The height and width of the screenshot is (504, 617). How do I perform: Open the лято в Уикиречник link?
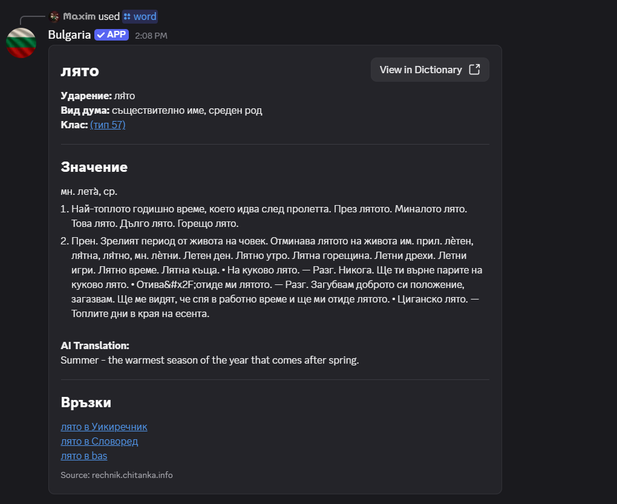coord(104,426)
